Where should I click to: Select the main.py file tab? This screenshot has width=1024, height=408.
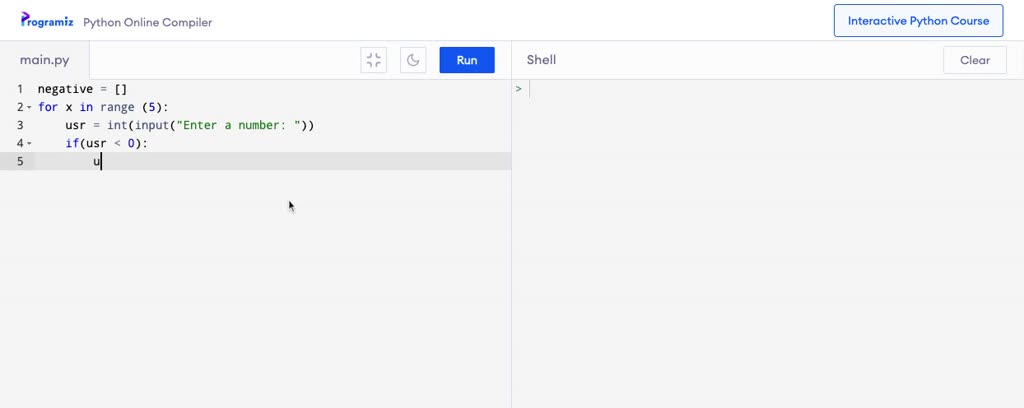click(45, 60)
